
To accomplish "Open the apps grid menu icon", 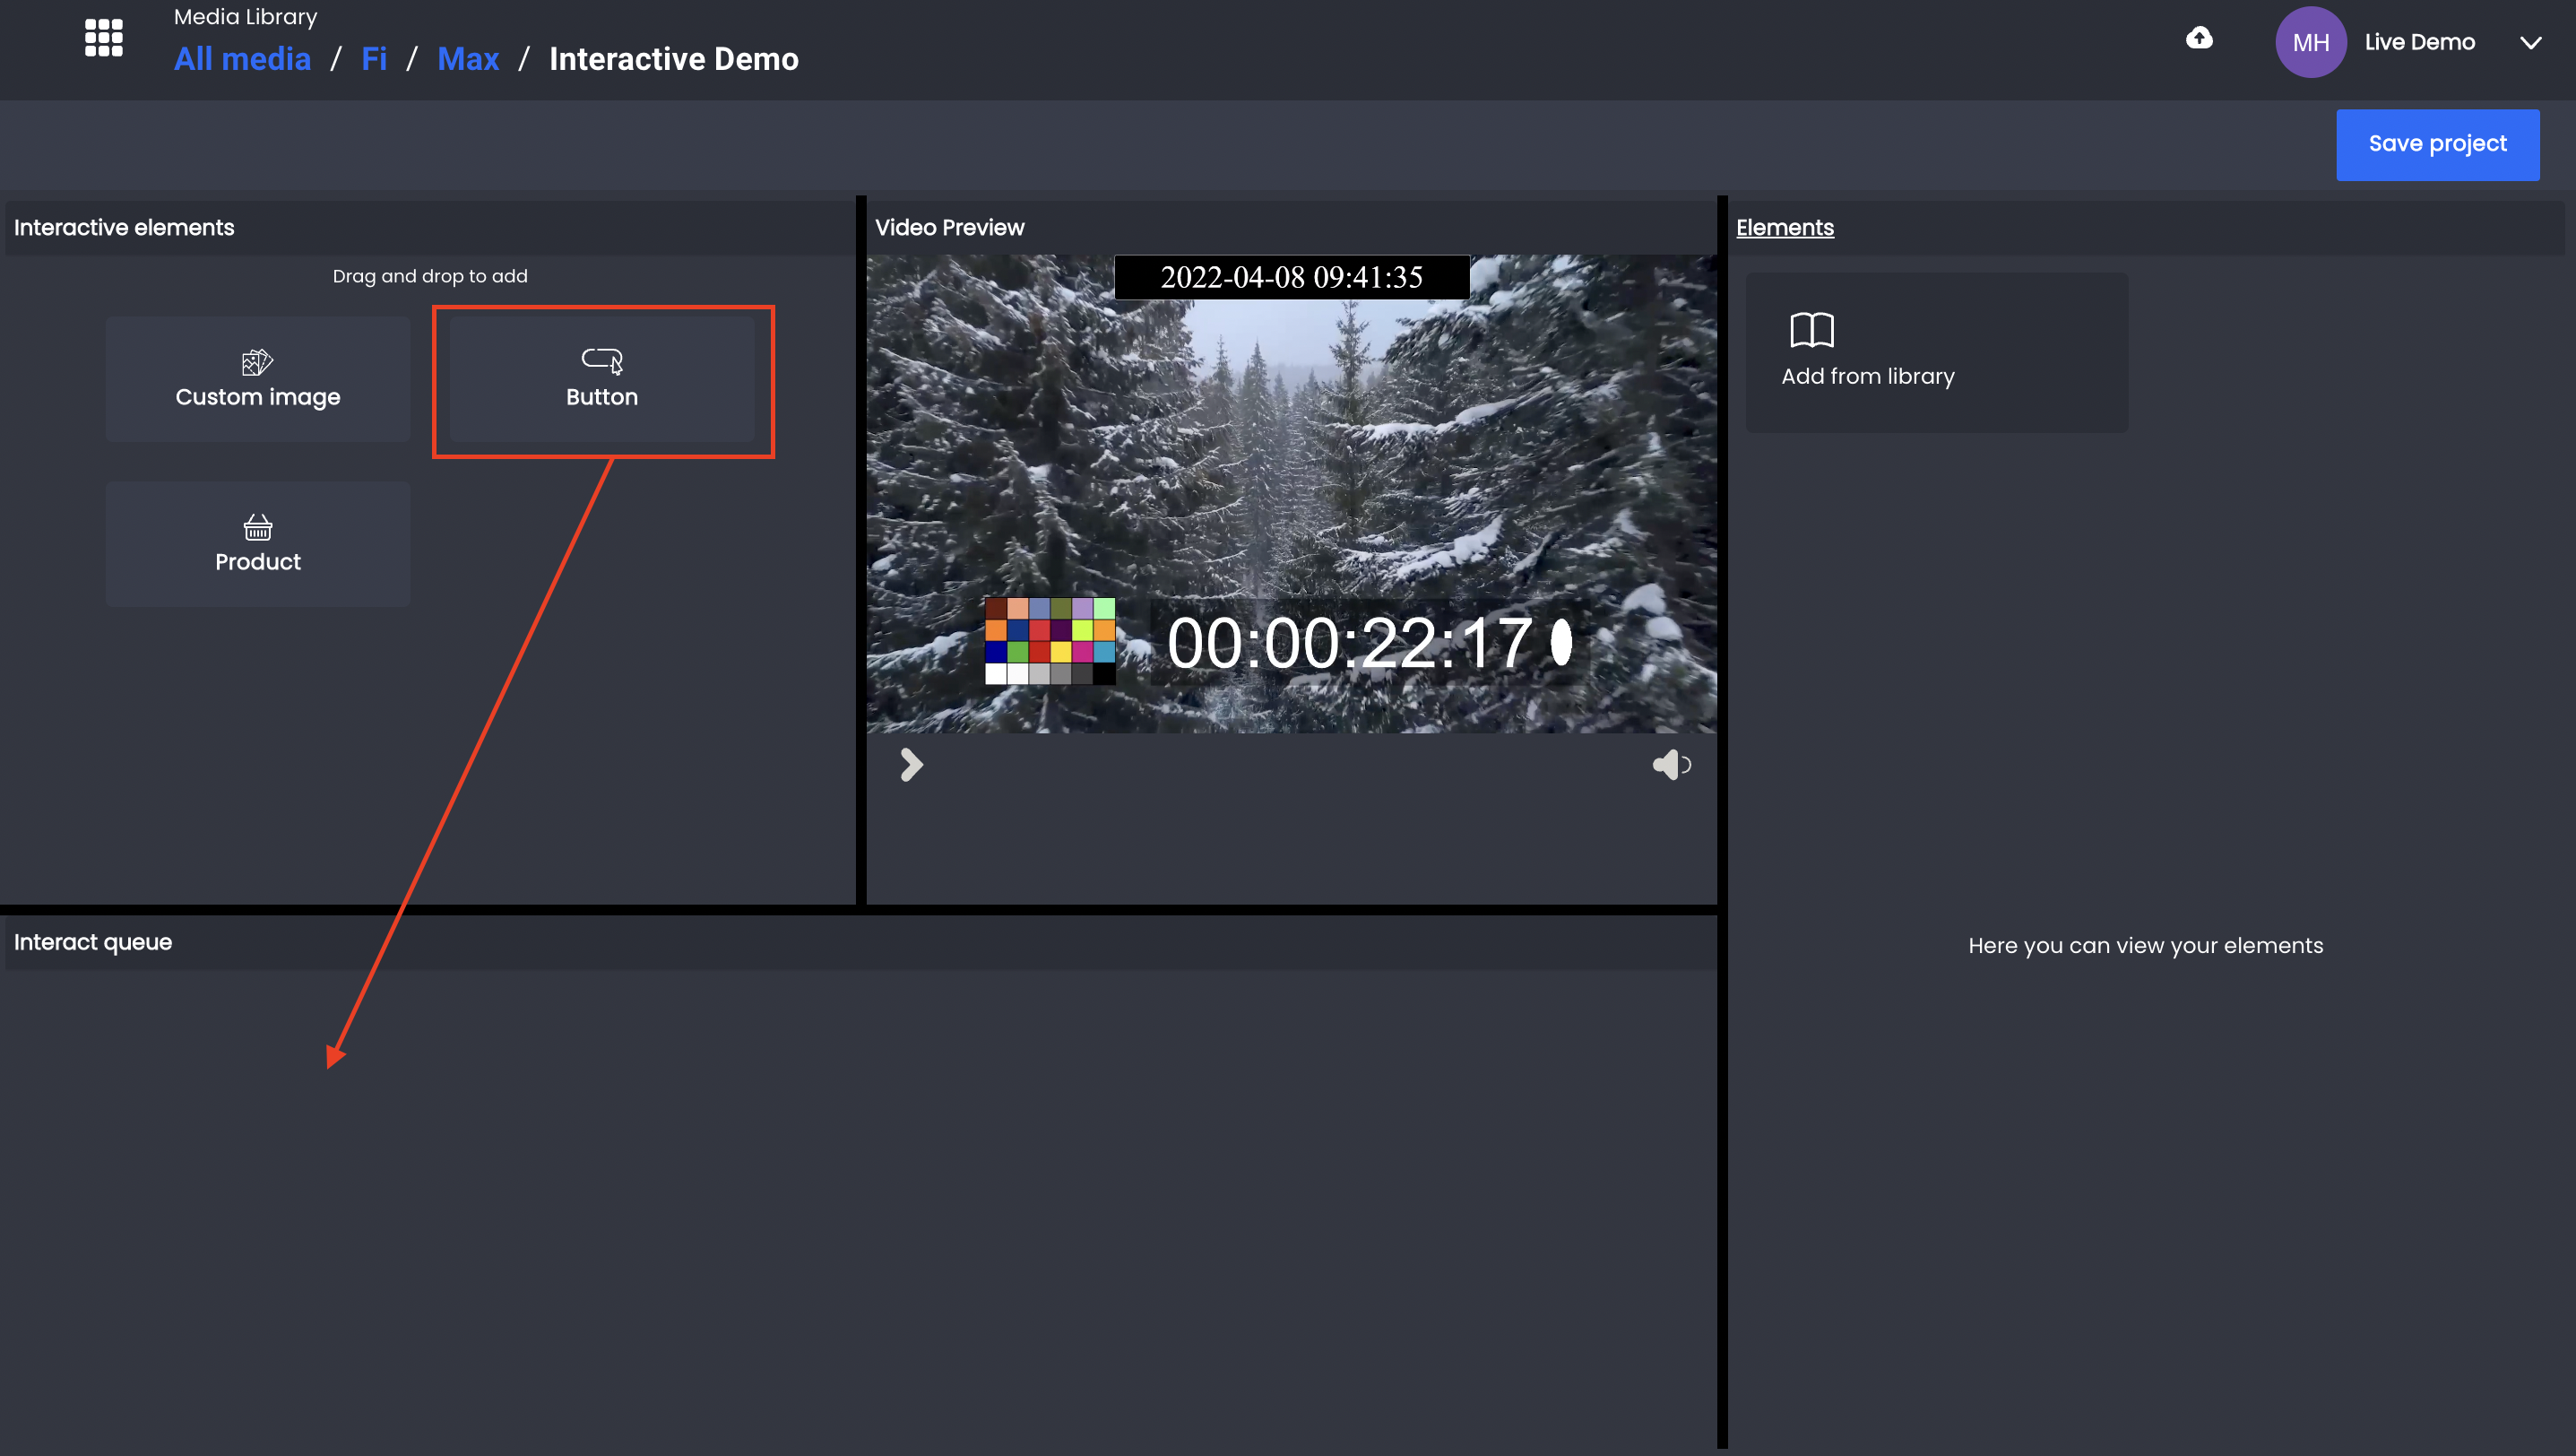I will point(103,38).
